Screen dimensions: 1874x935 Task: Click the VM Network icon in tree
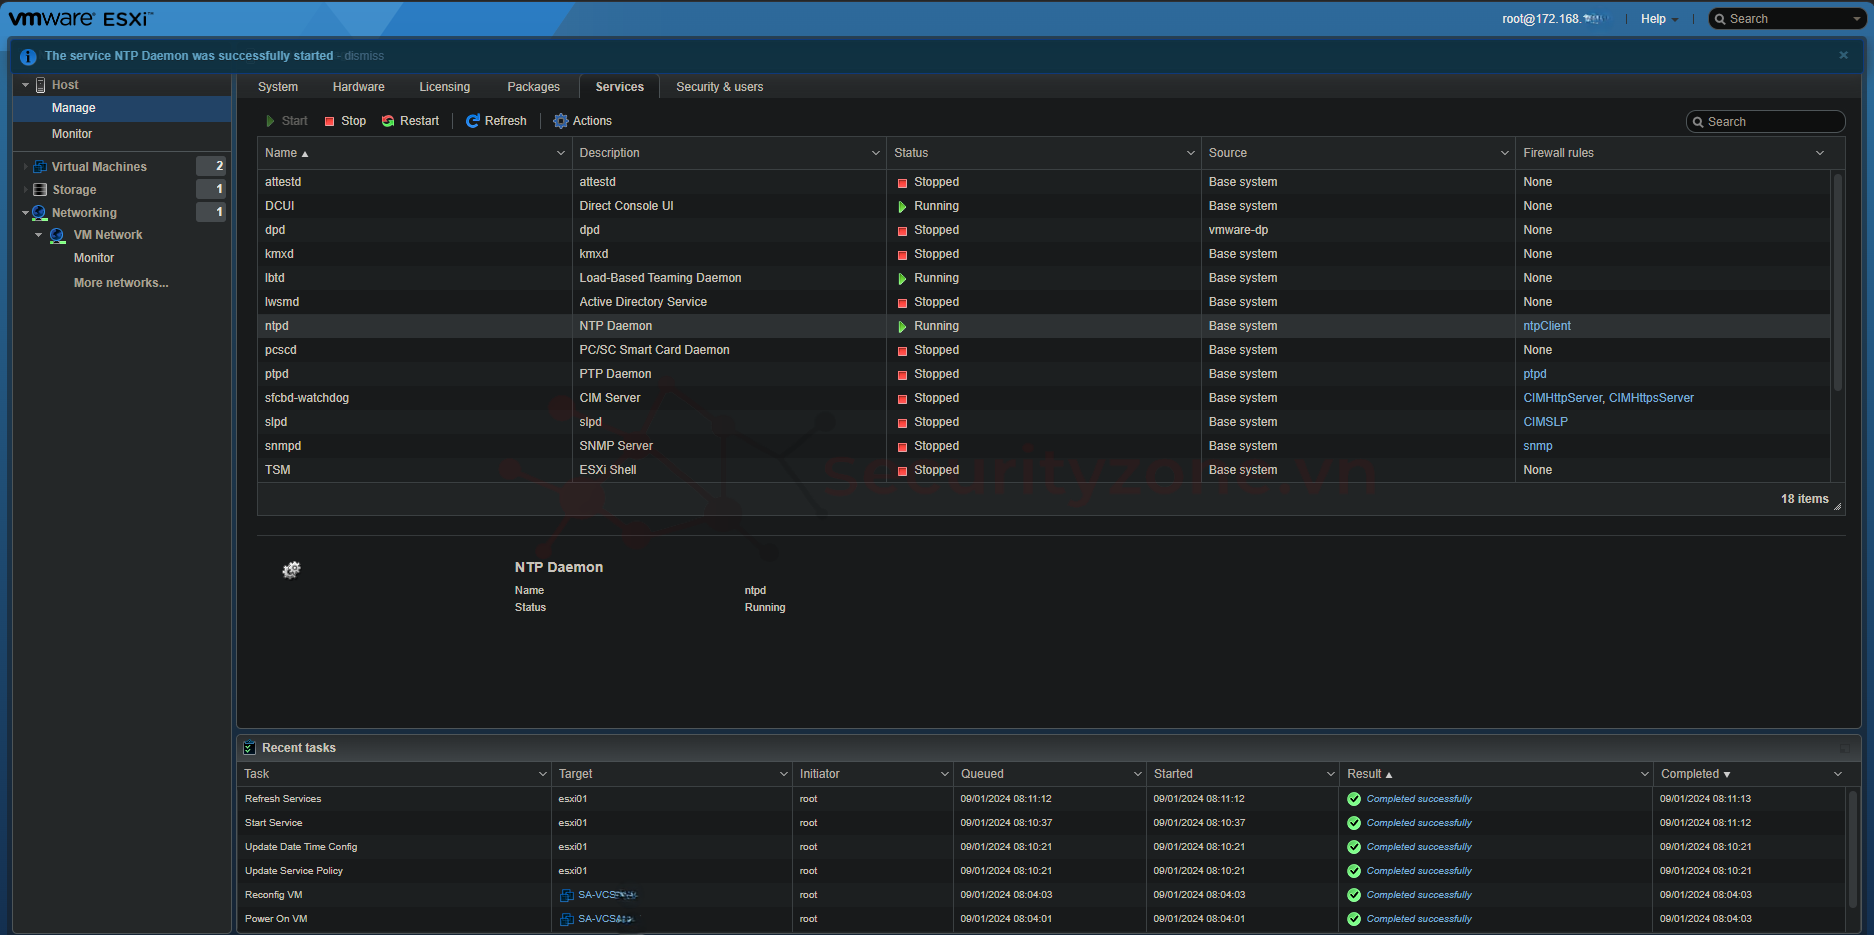[x=58, y=236]
